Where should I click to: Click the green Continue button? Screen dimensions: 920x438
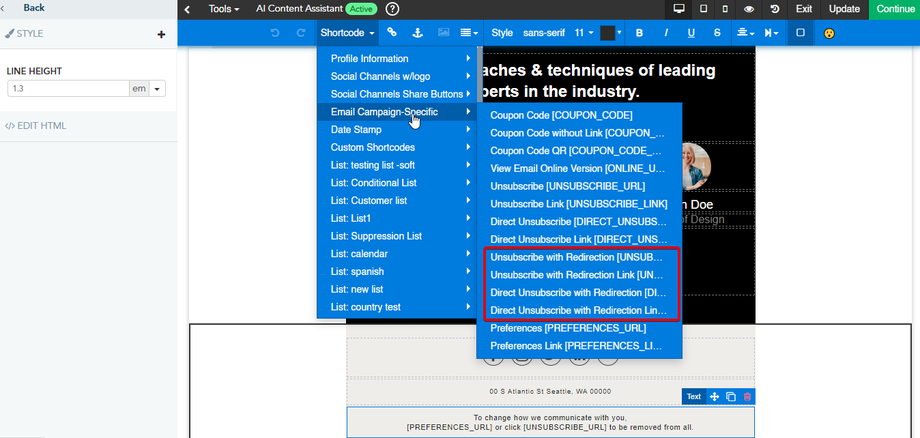[894, 9]
